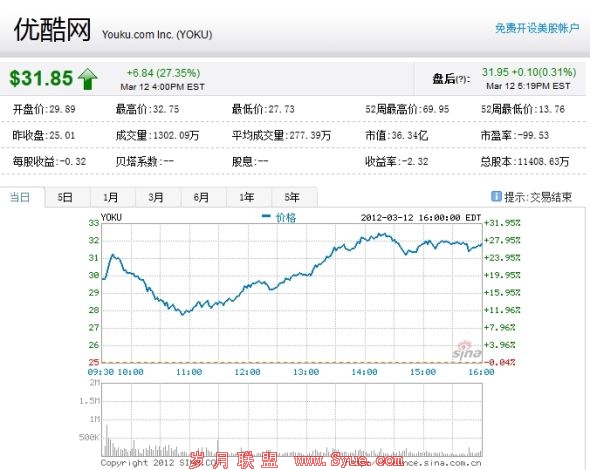Image resolution: width=590 pixels, height=470 pixels.
Task: Click the -0.04% percent axis label
Action: [499, 362]
